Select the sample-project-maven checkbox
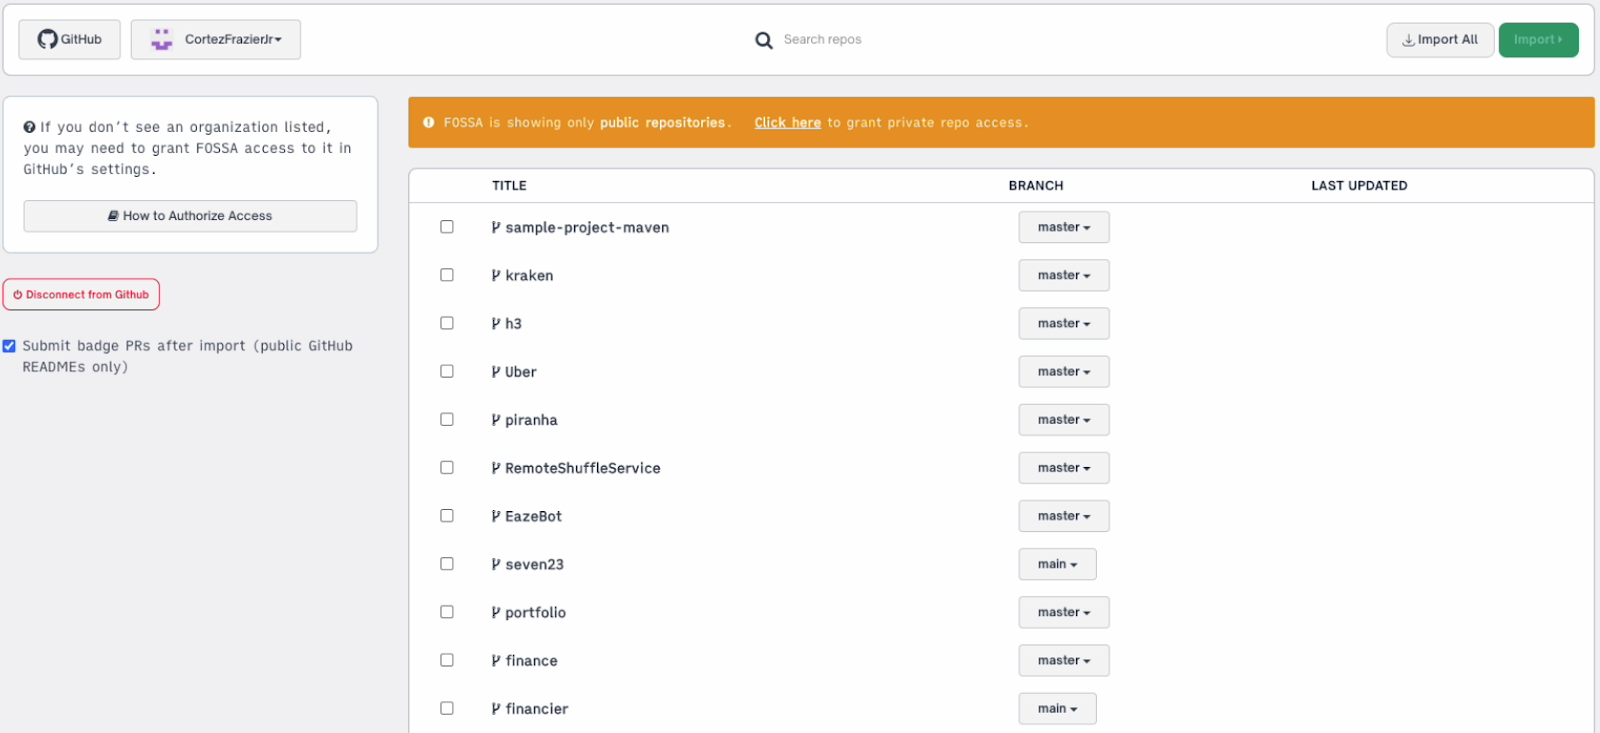This screenshot has height=733, width=1600. pos(447,227)
